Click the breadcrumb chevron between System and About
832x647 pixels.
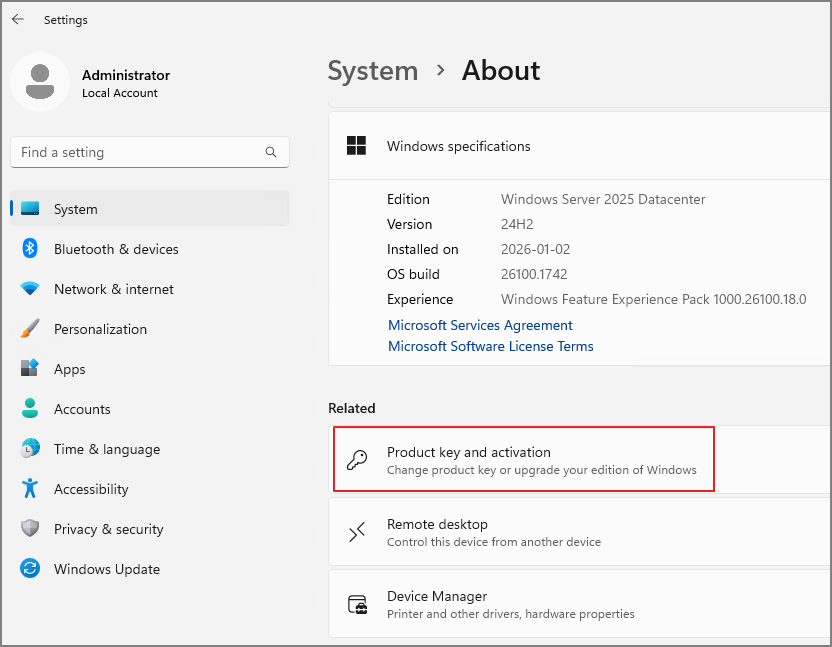pos(440,70)
